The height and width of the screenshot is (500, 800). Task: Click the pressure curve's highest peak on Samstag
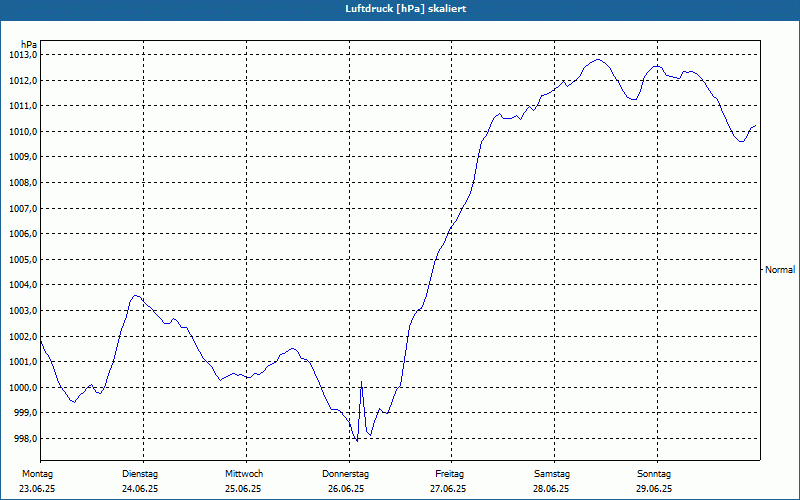click(598, 60)
